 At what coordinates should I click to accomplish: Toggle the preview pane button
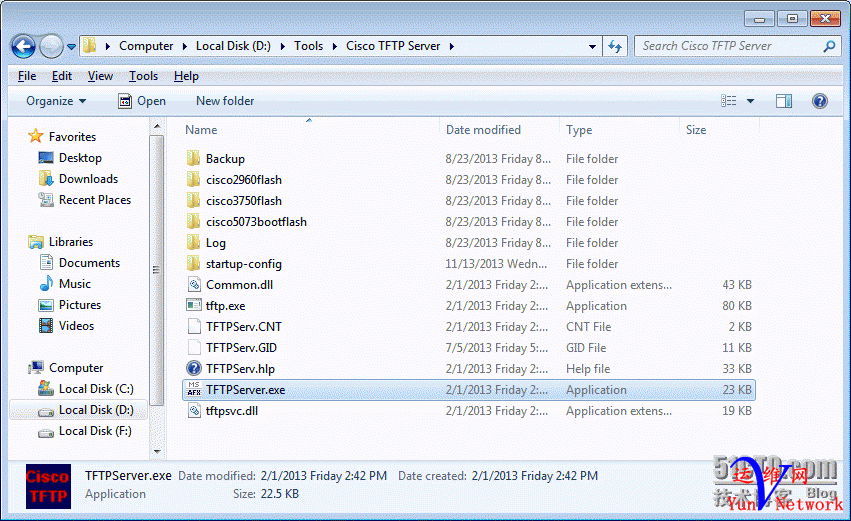click(x=784, y=101)
